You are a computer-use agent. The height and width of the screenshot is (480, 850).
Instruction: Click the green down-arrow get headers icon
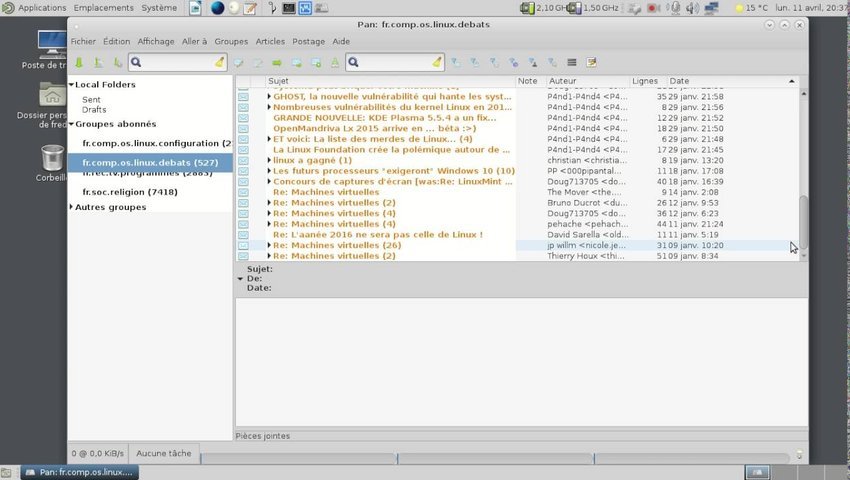(79, 63)
